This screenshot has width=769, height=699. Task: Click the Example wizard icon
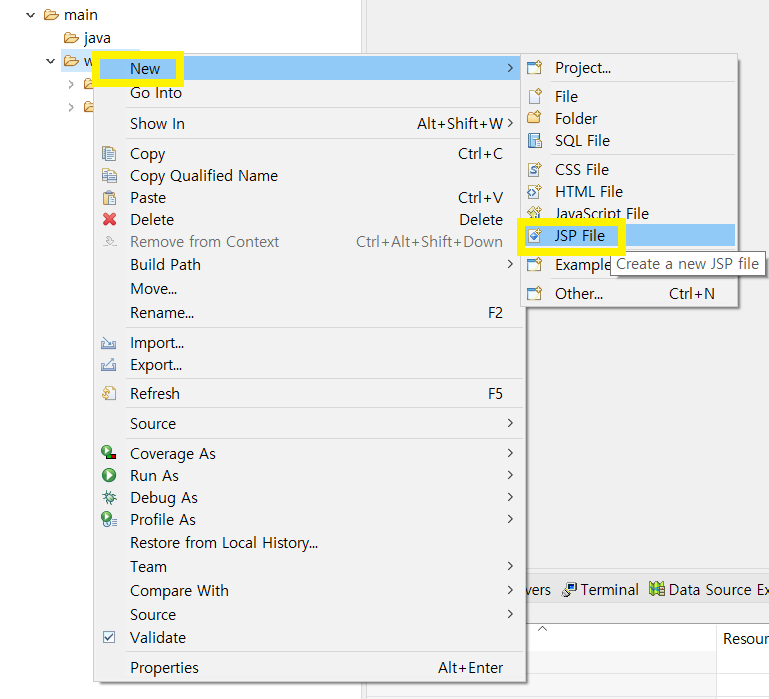click(x=535, y=264)
